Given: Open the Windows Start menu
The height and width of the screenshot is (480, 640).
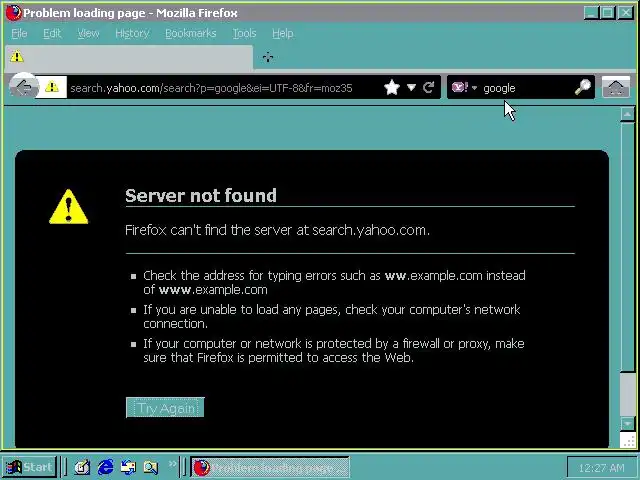Looking at the screenshot, I should (29, 467).
